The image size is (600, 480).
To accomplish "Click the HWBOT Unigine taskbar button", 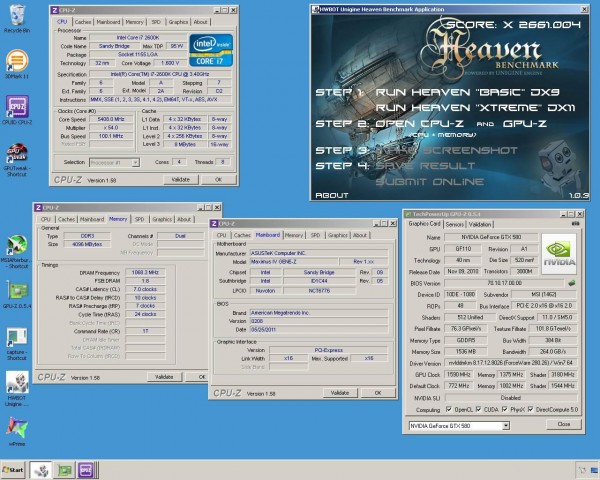I will (41, 470).
